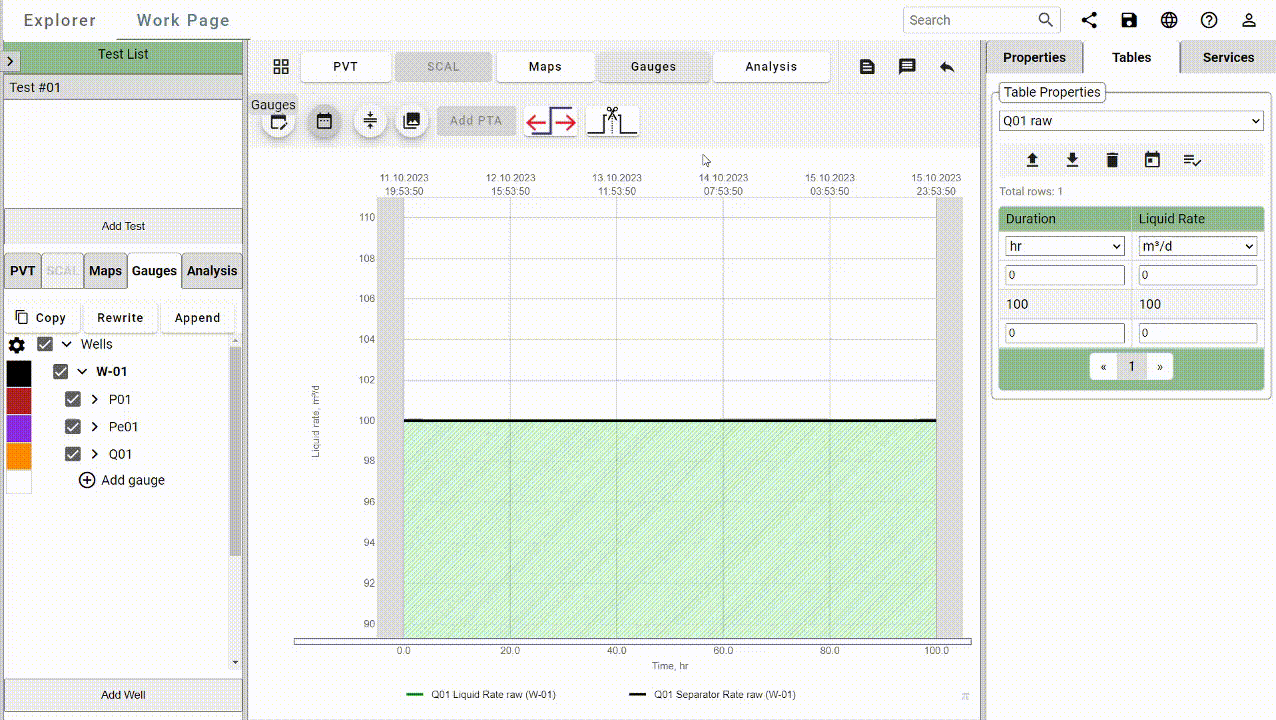Open the wells settings gear icon

coord(17,345)
